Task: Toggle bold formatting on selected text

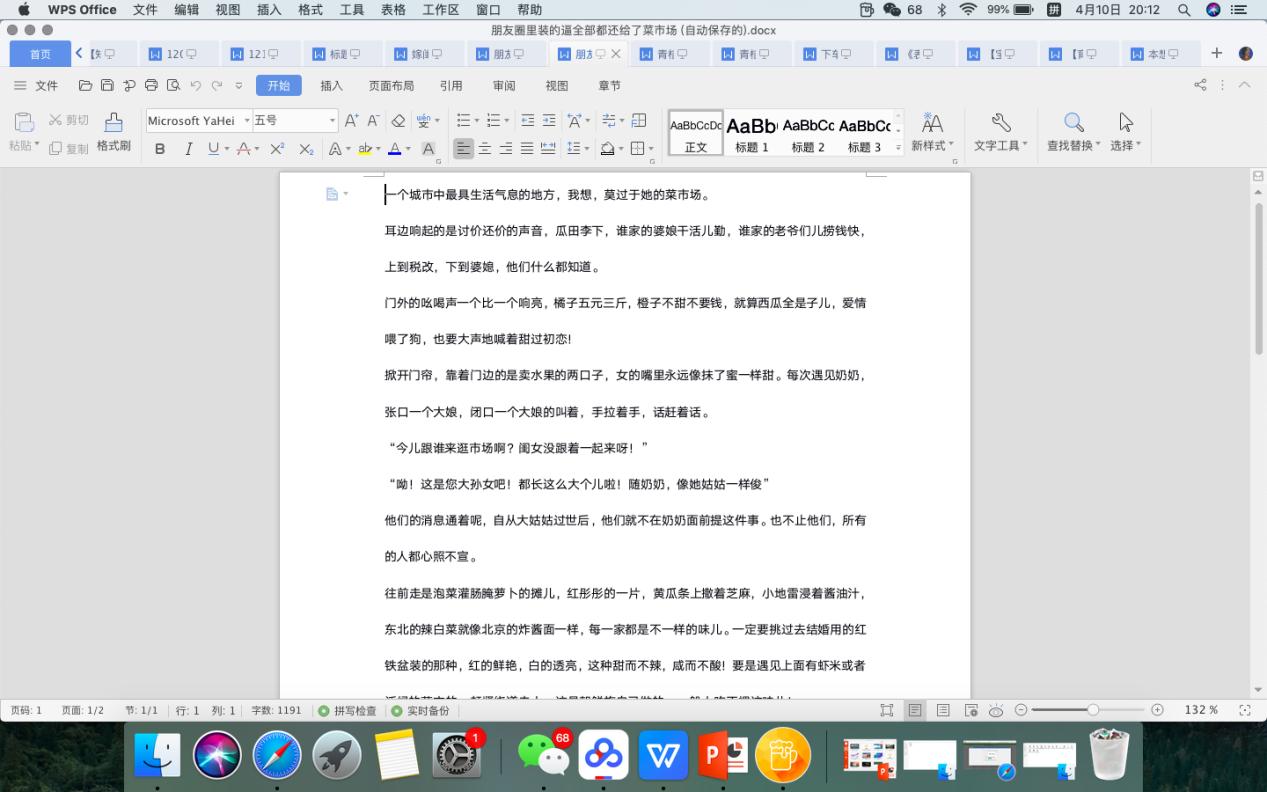Action: 159,148
